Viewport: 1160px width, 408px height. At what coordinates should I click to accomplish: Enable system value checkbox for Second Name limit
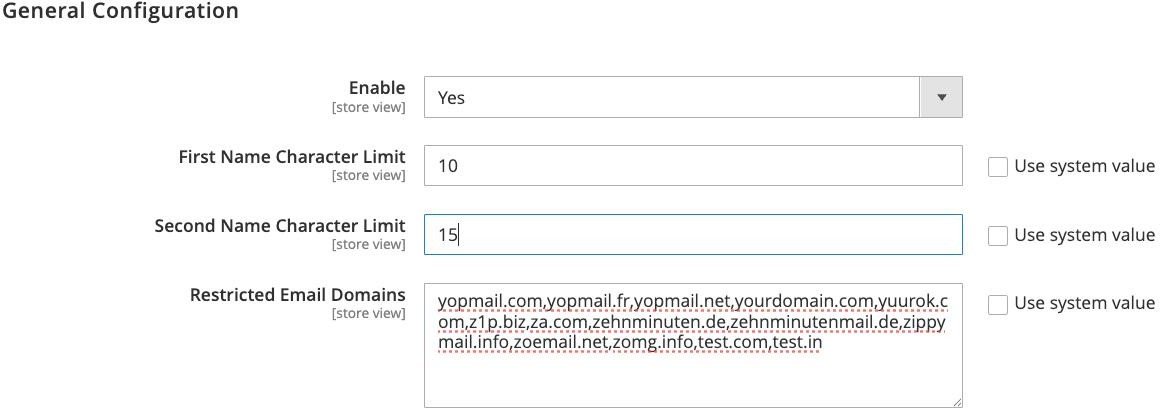pyautogui.click(x=997, y=236)
